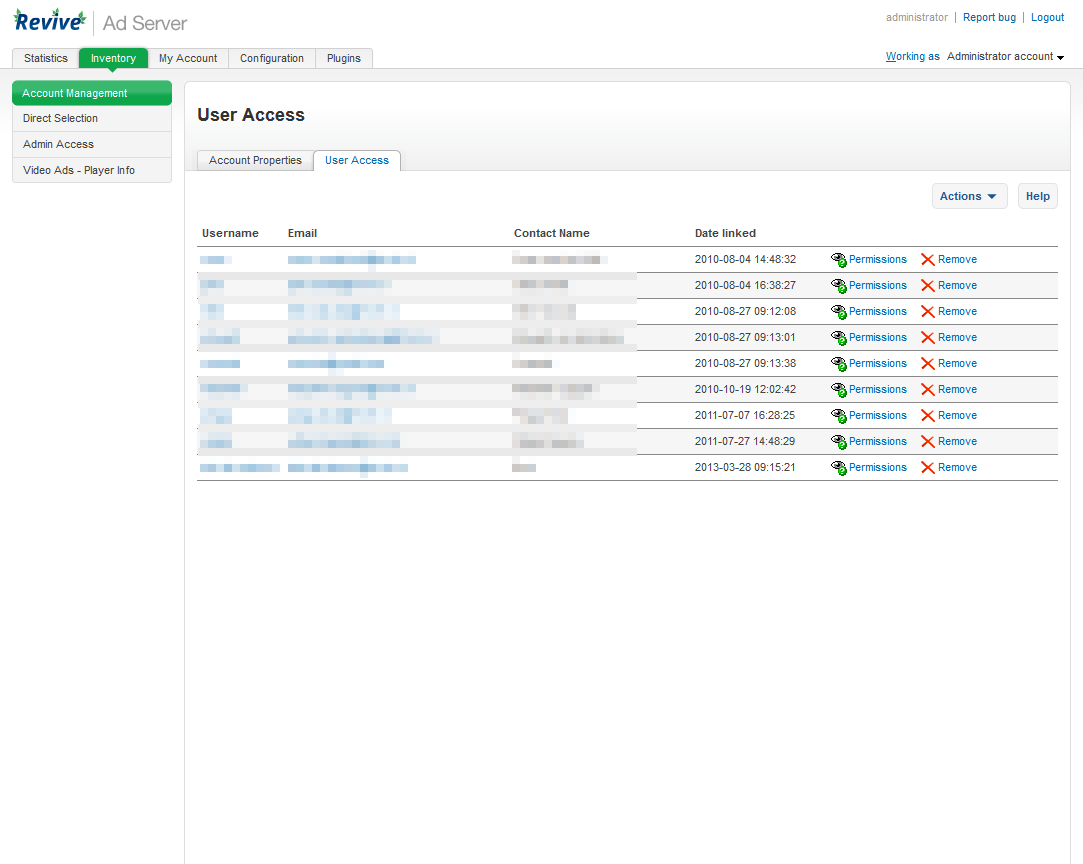Select Video Ads - Player Info sidebar item
This screenshot has width=1083, height=864.
79,170
